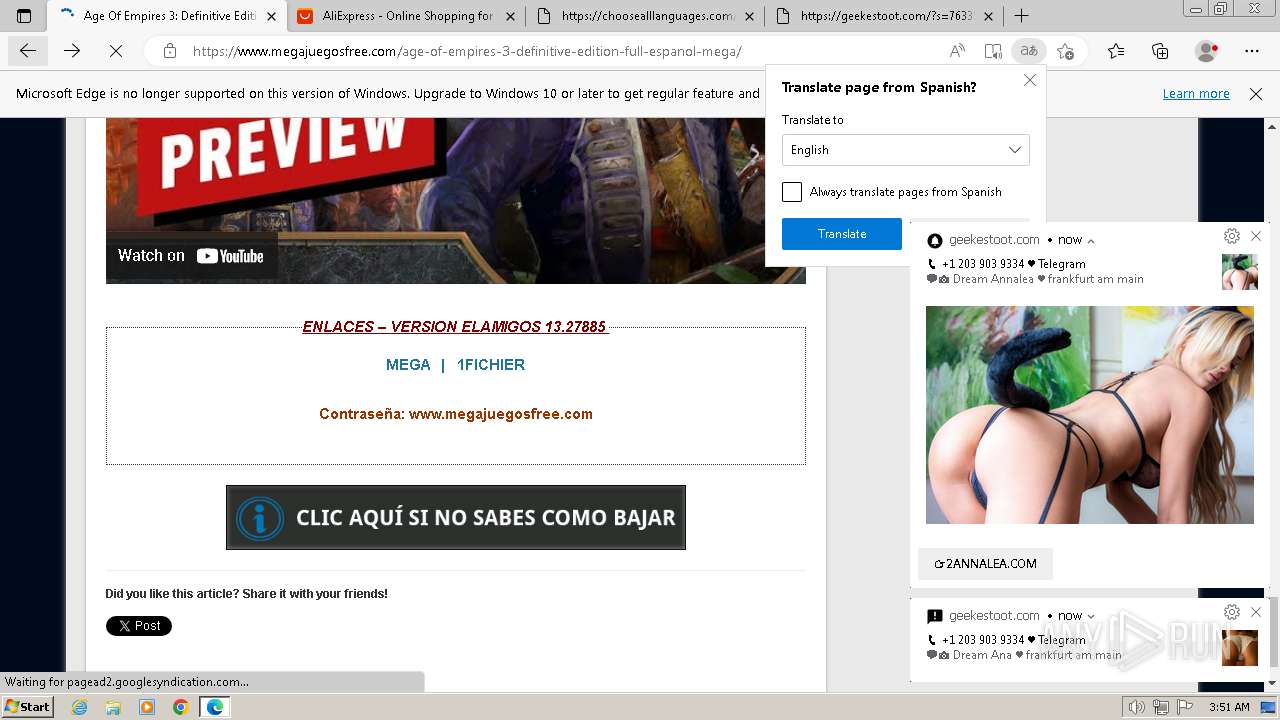Screen dimensions: 1280x720
Task: Switch to the AliExpress Online Shopping tab
Action: pyautogui.click(x=407, y=16)
